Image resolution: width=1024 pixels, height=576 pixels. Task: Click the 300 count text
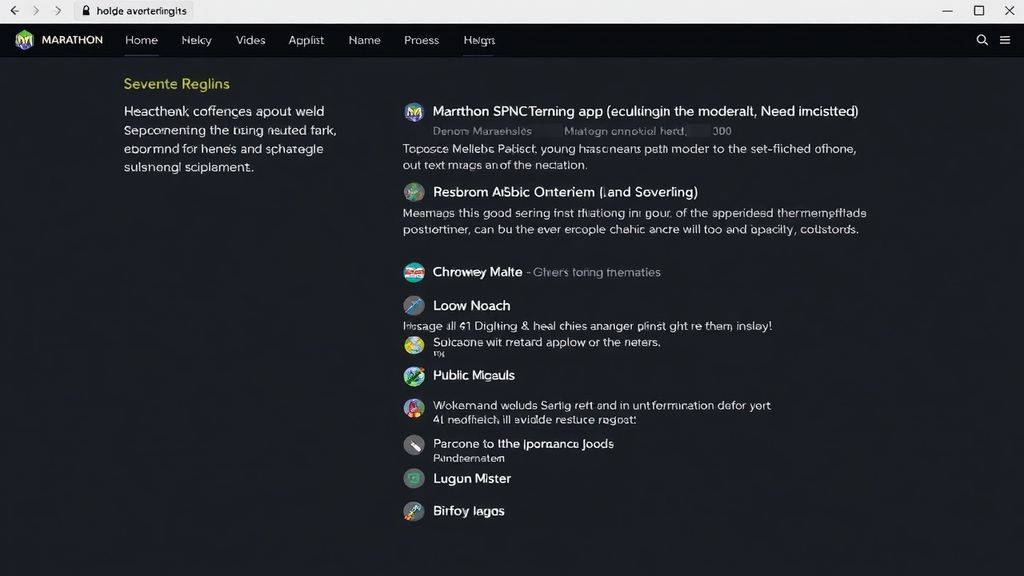(722, 131)
